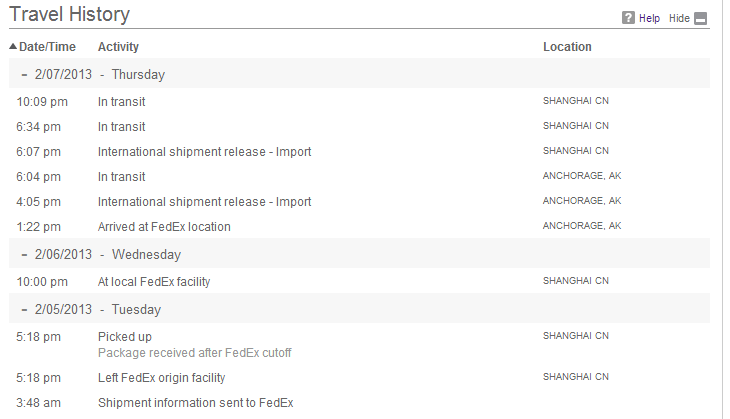The width and height of the screenshot is (730, 419).
Task: Select the Arrived at FedEx location entry
Action: pyautogui.click(x=164, y=227)
